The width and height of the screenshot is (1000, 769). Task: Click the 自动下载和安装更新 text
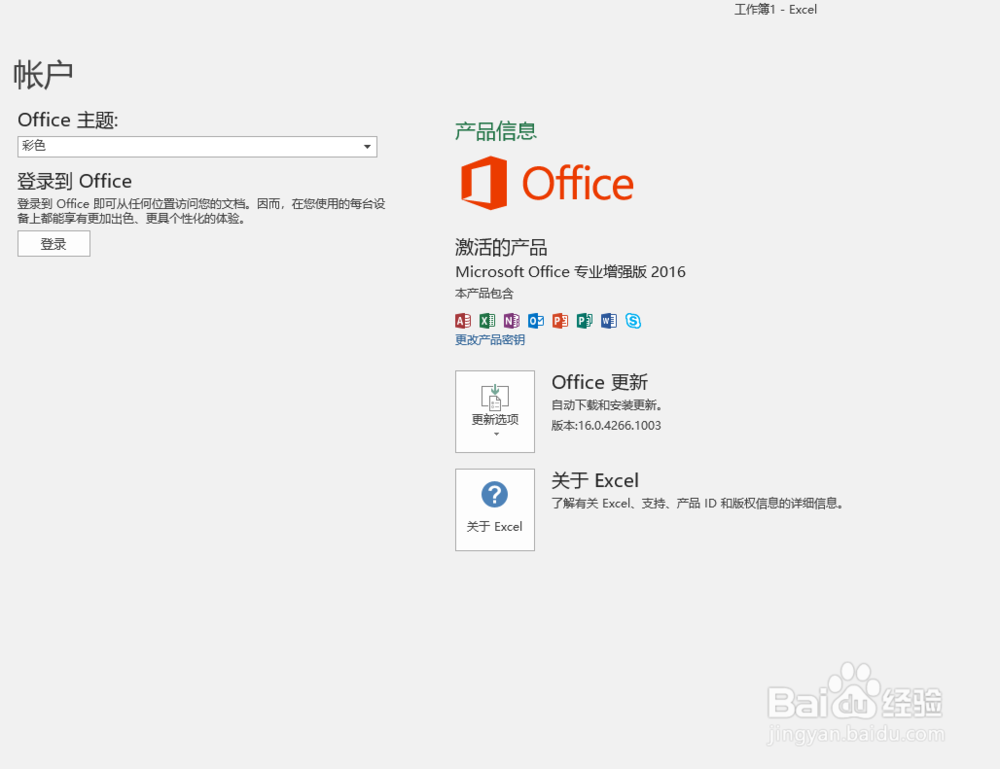coord(607,405)
